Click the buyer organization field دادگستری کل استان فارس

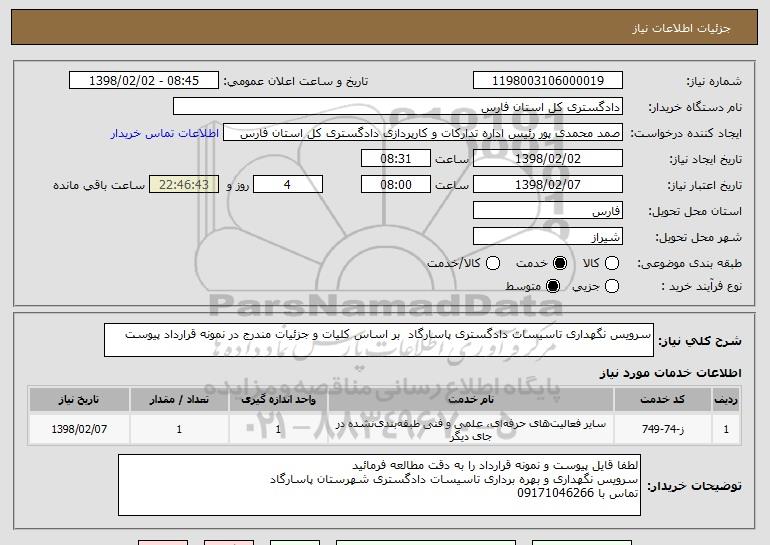coord(398,107)
